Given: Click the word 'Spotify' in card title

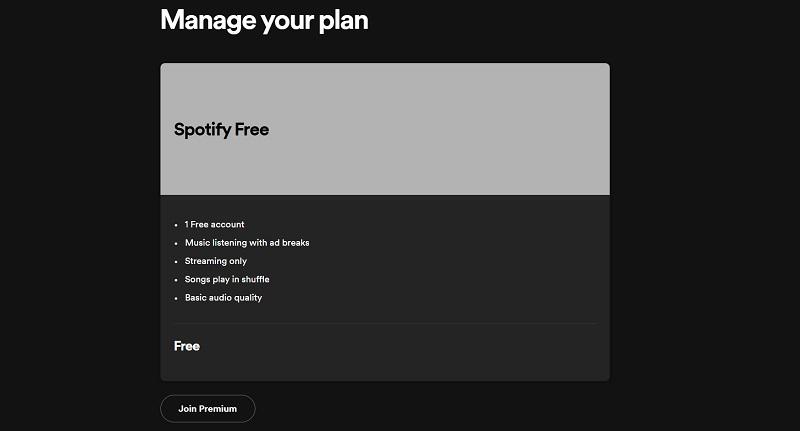Looking at the screenshot, I should (202, 130).
